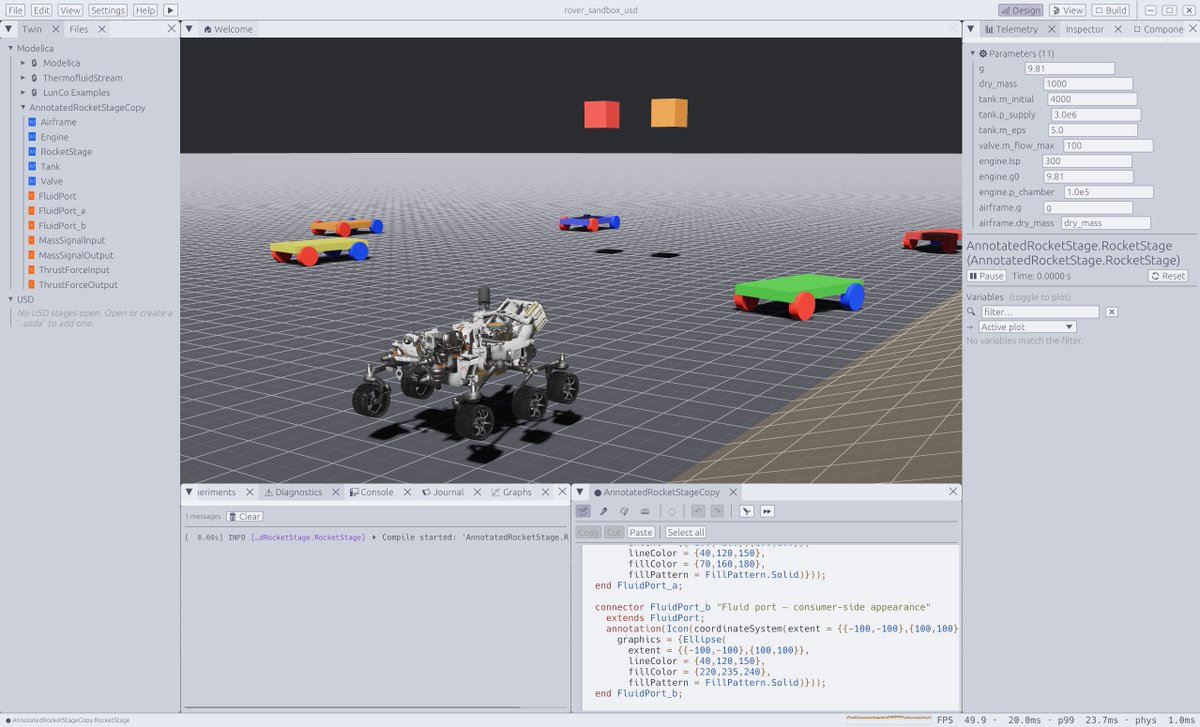Collapse the Parameters (11) section
The height and width of the screenshot is (727, 1200).
coord(972,53)
